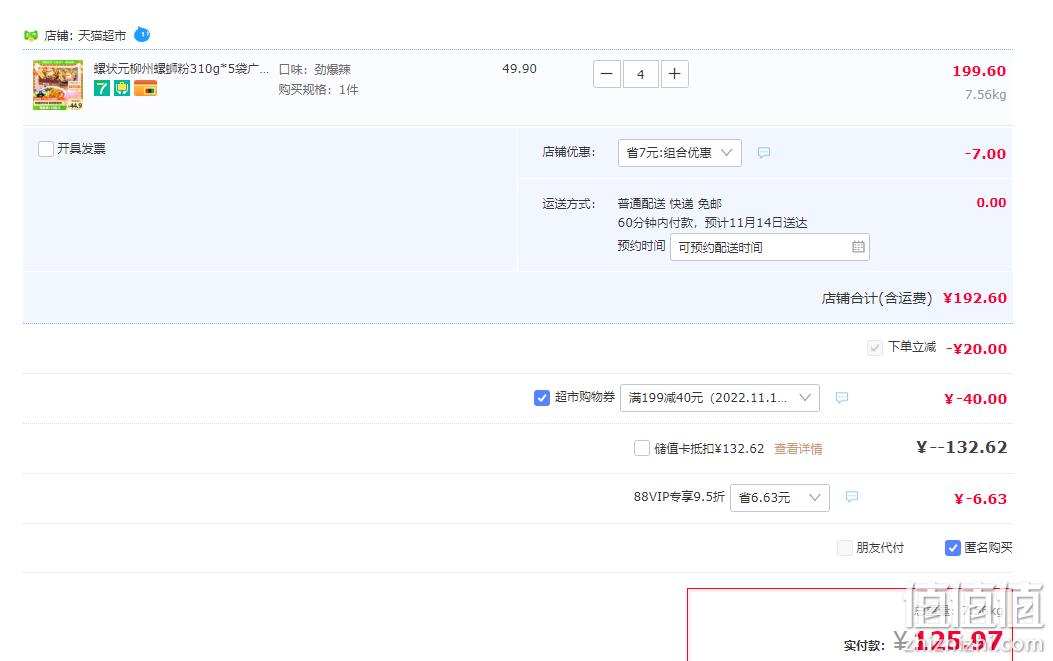Click the 店铺: 天猫超市 store name
This screenshot has height=661, width=1053.
[85, 36]
